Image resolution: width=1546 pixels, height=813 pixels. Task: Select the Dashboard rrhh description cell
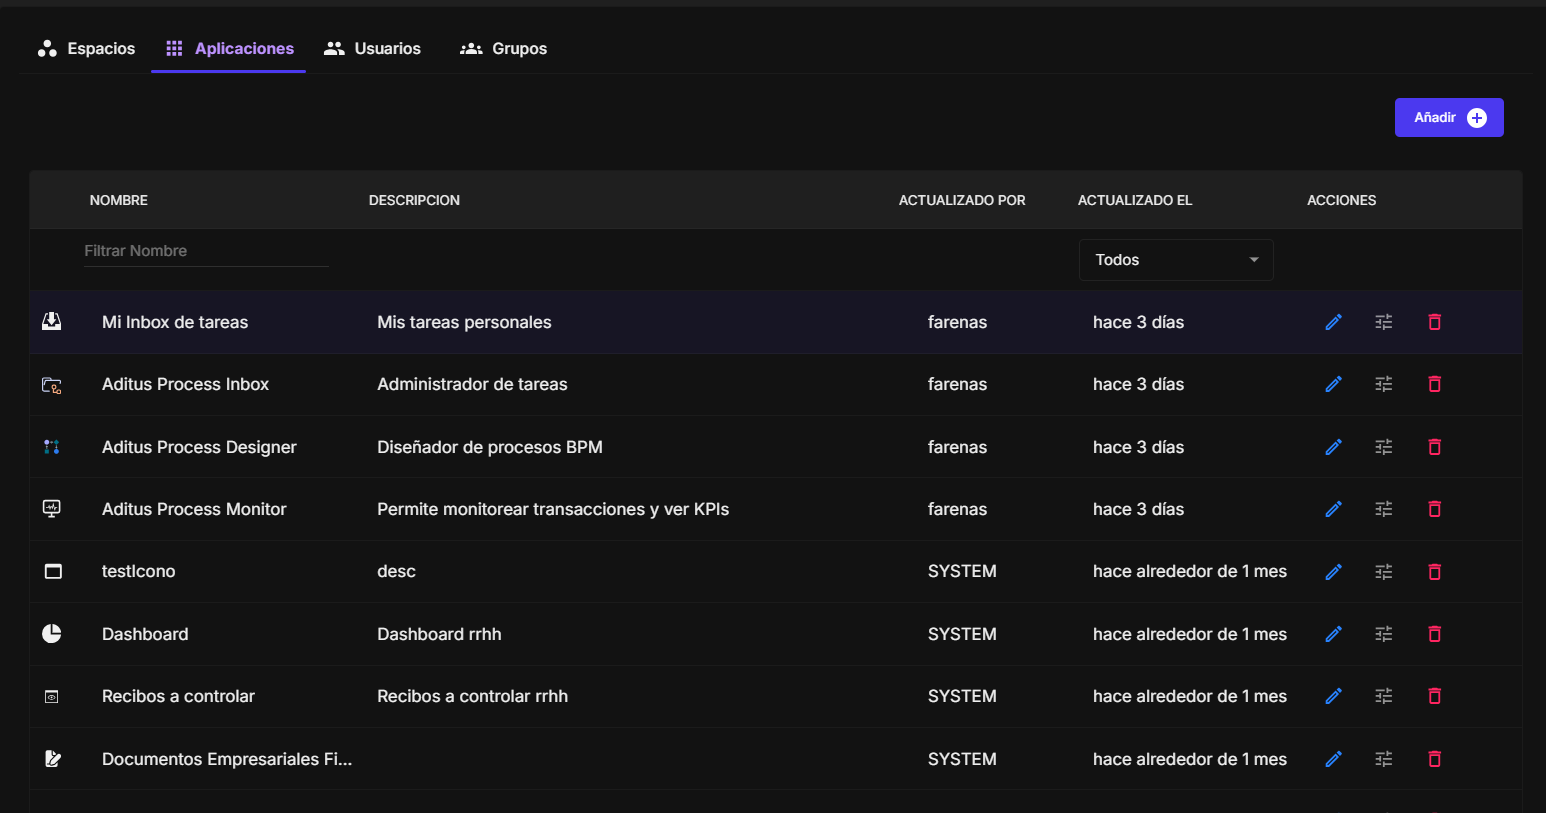439,634
